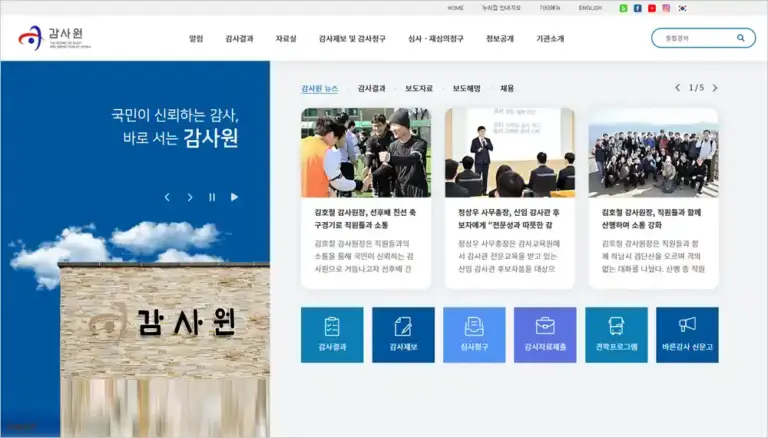Switch site to ENGLISH
This screenshot has height=438, width=768.
point(590,8)
